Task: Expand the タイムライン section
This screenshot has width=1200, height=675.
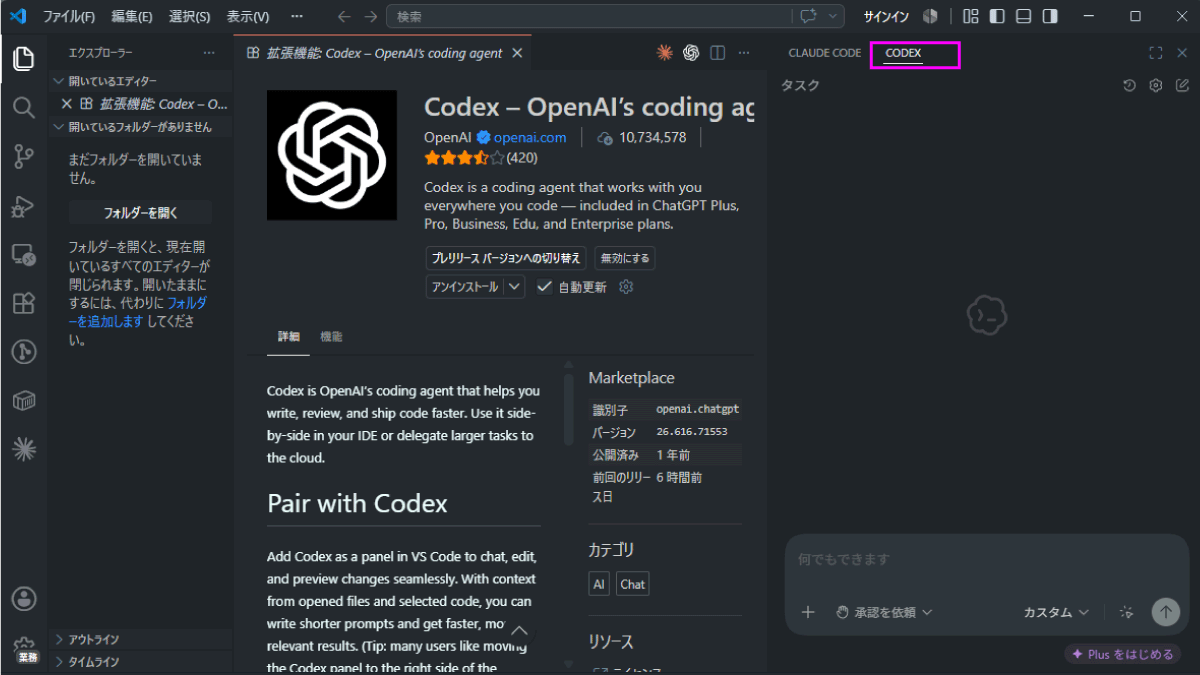Action: pos(140,662)
